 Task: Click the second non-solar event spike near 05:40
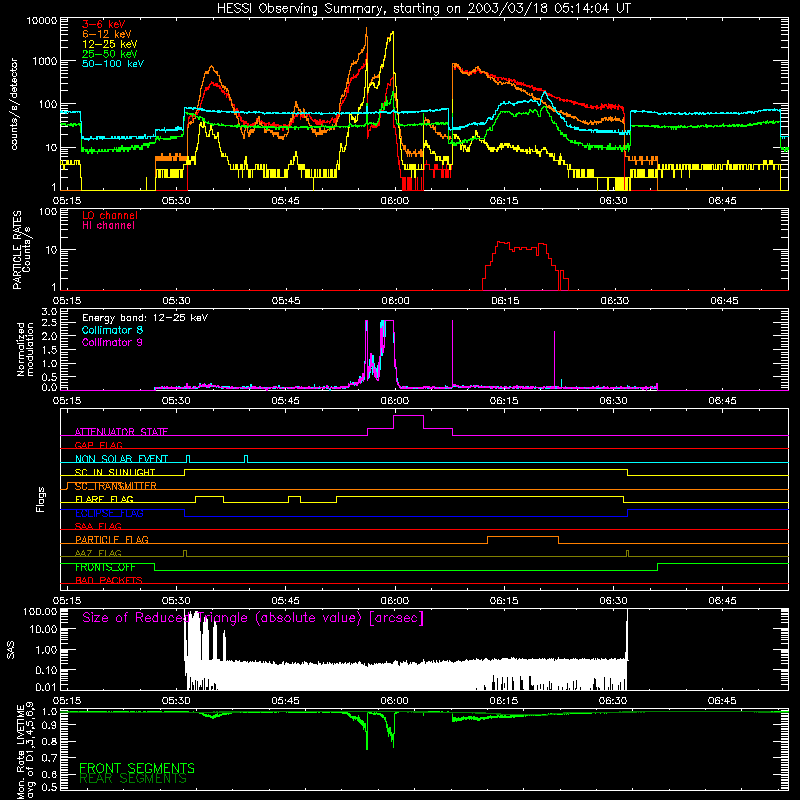(x=246, y=458)
